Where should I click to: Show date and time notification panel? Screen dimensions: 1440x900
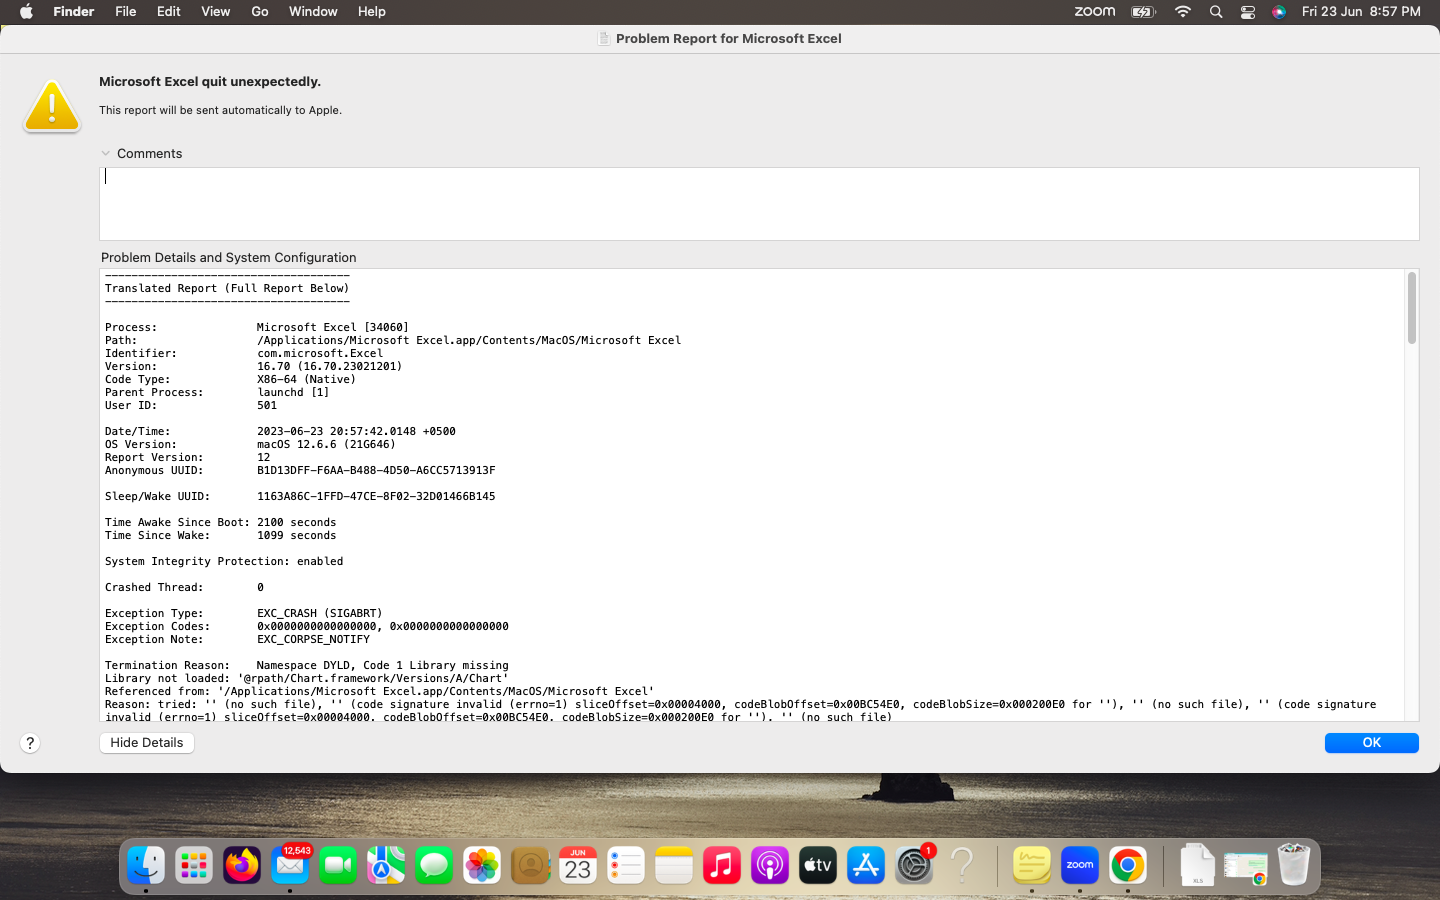(1361, 12)
